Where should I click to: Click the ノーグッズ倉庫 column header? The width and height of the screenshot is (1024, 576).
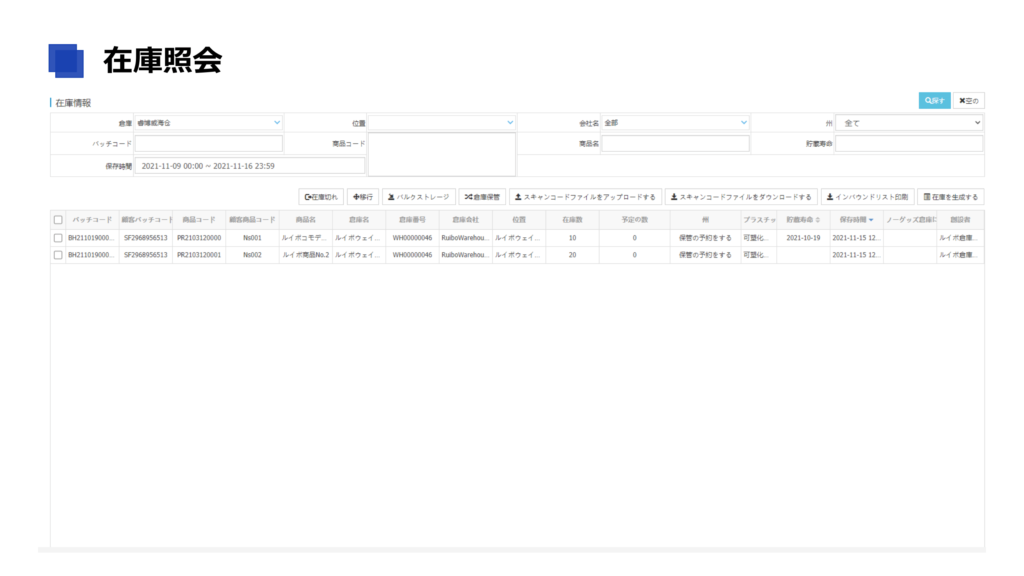tap(910, 220)
